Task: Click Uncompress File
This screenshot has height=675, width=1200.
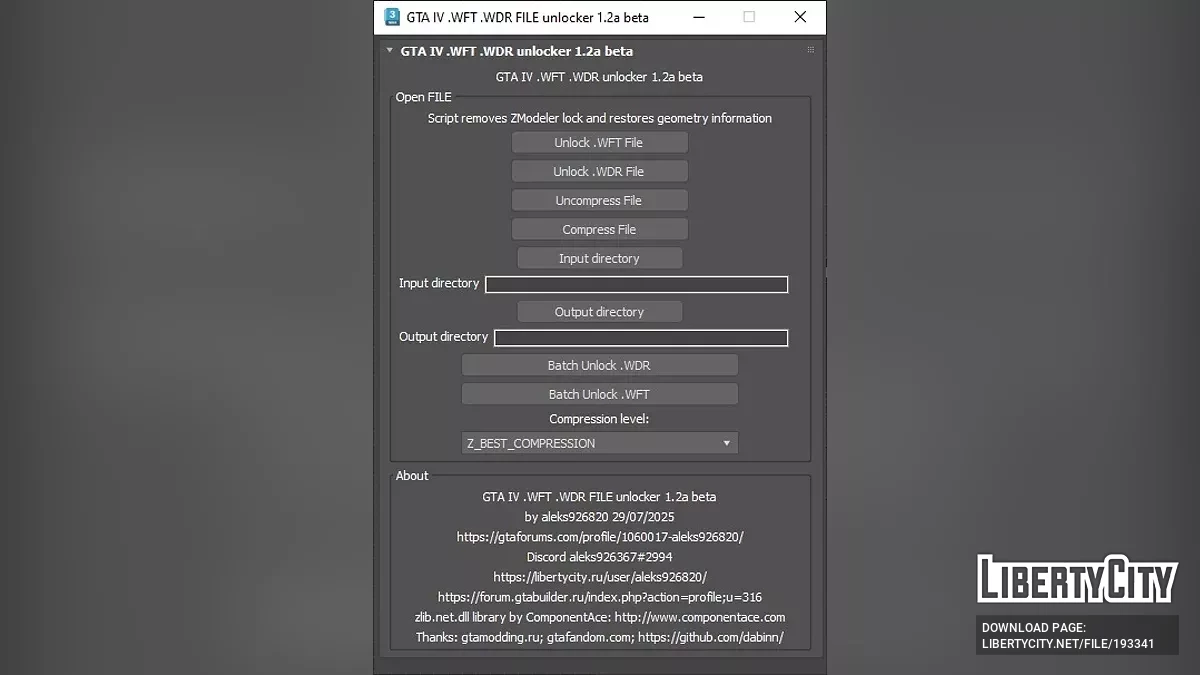Action: (599, 201)
